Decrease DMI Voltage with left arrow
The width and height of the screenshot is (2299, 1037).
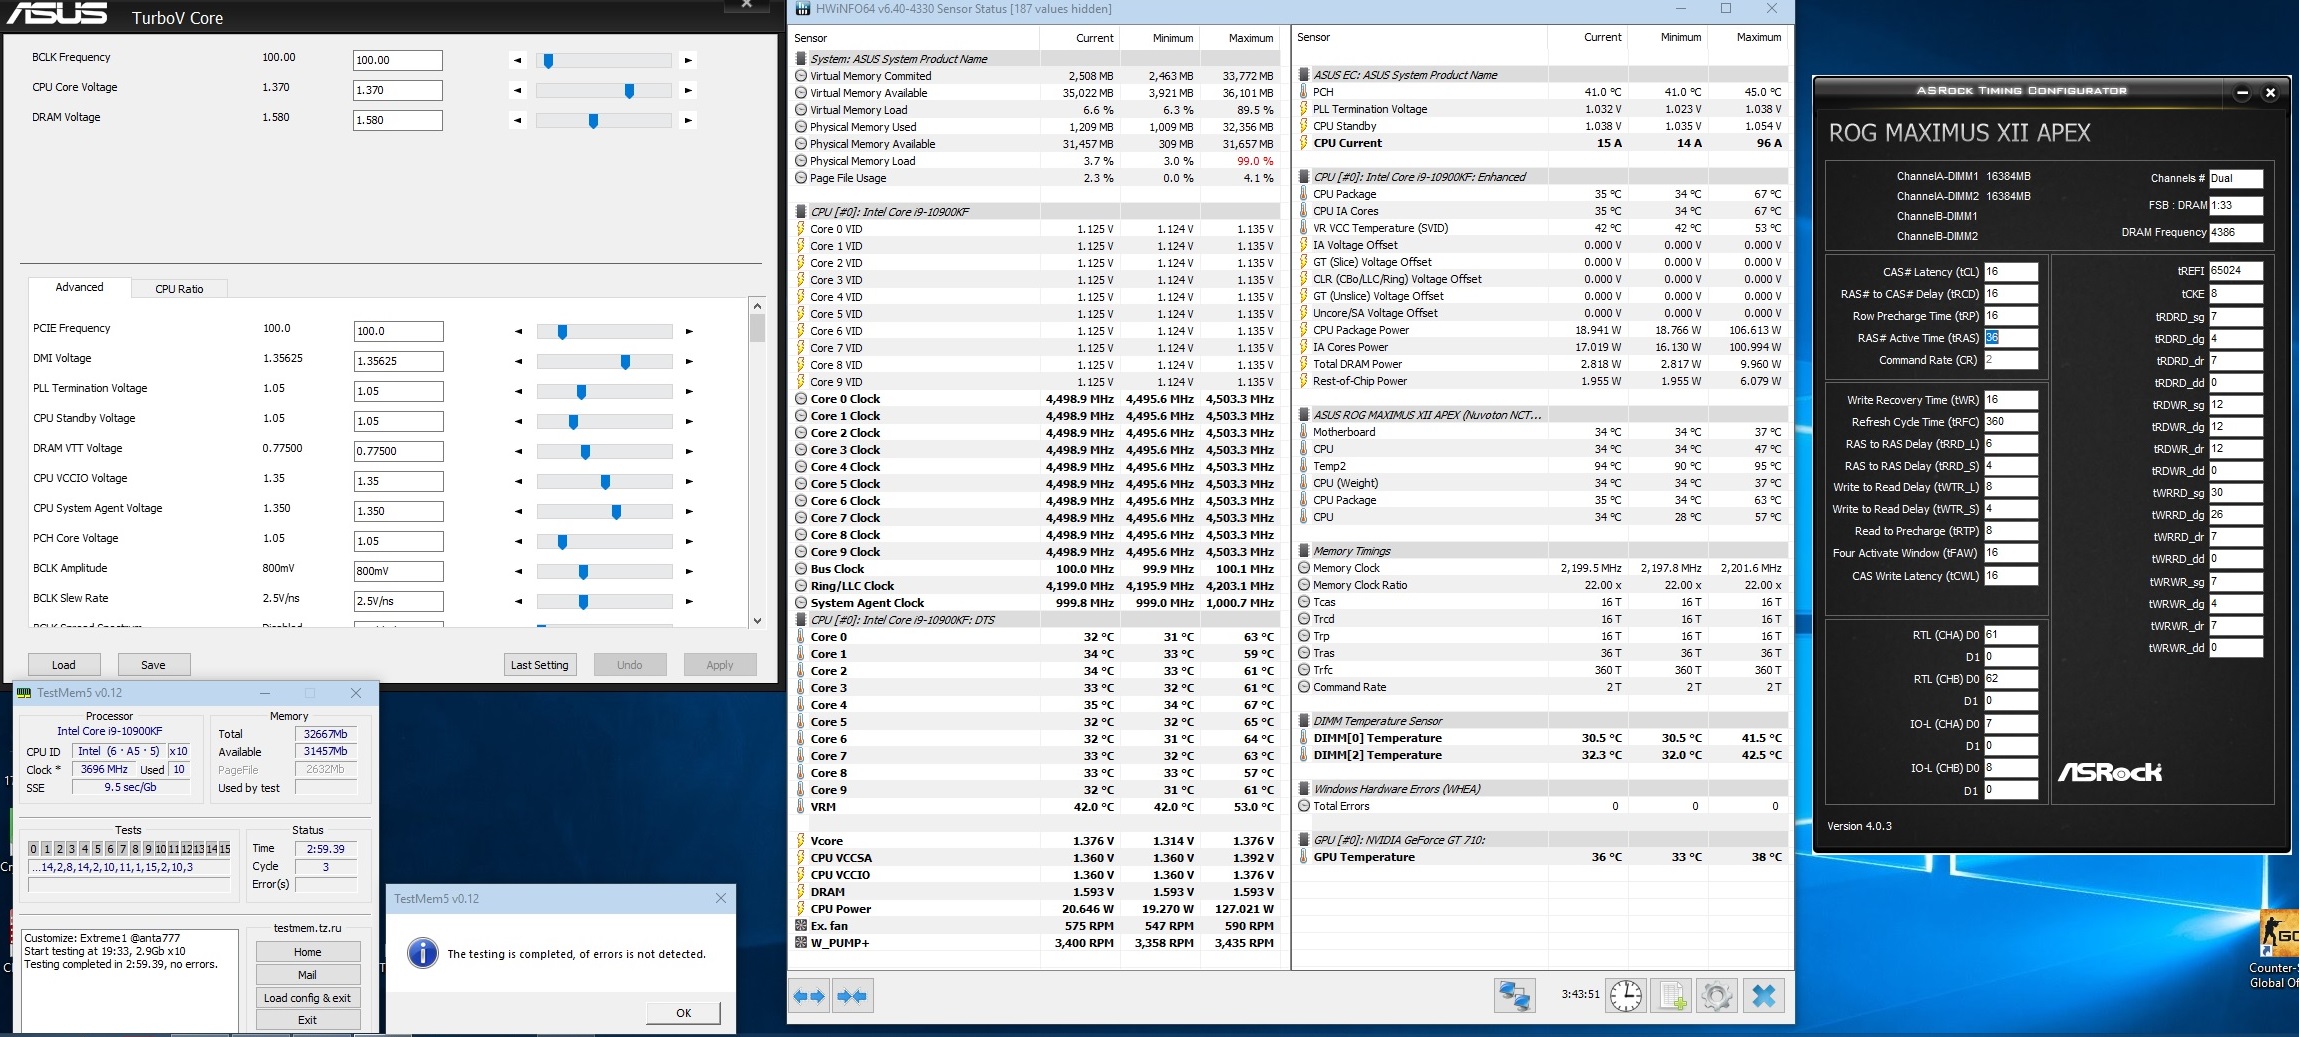pos(518,362)
